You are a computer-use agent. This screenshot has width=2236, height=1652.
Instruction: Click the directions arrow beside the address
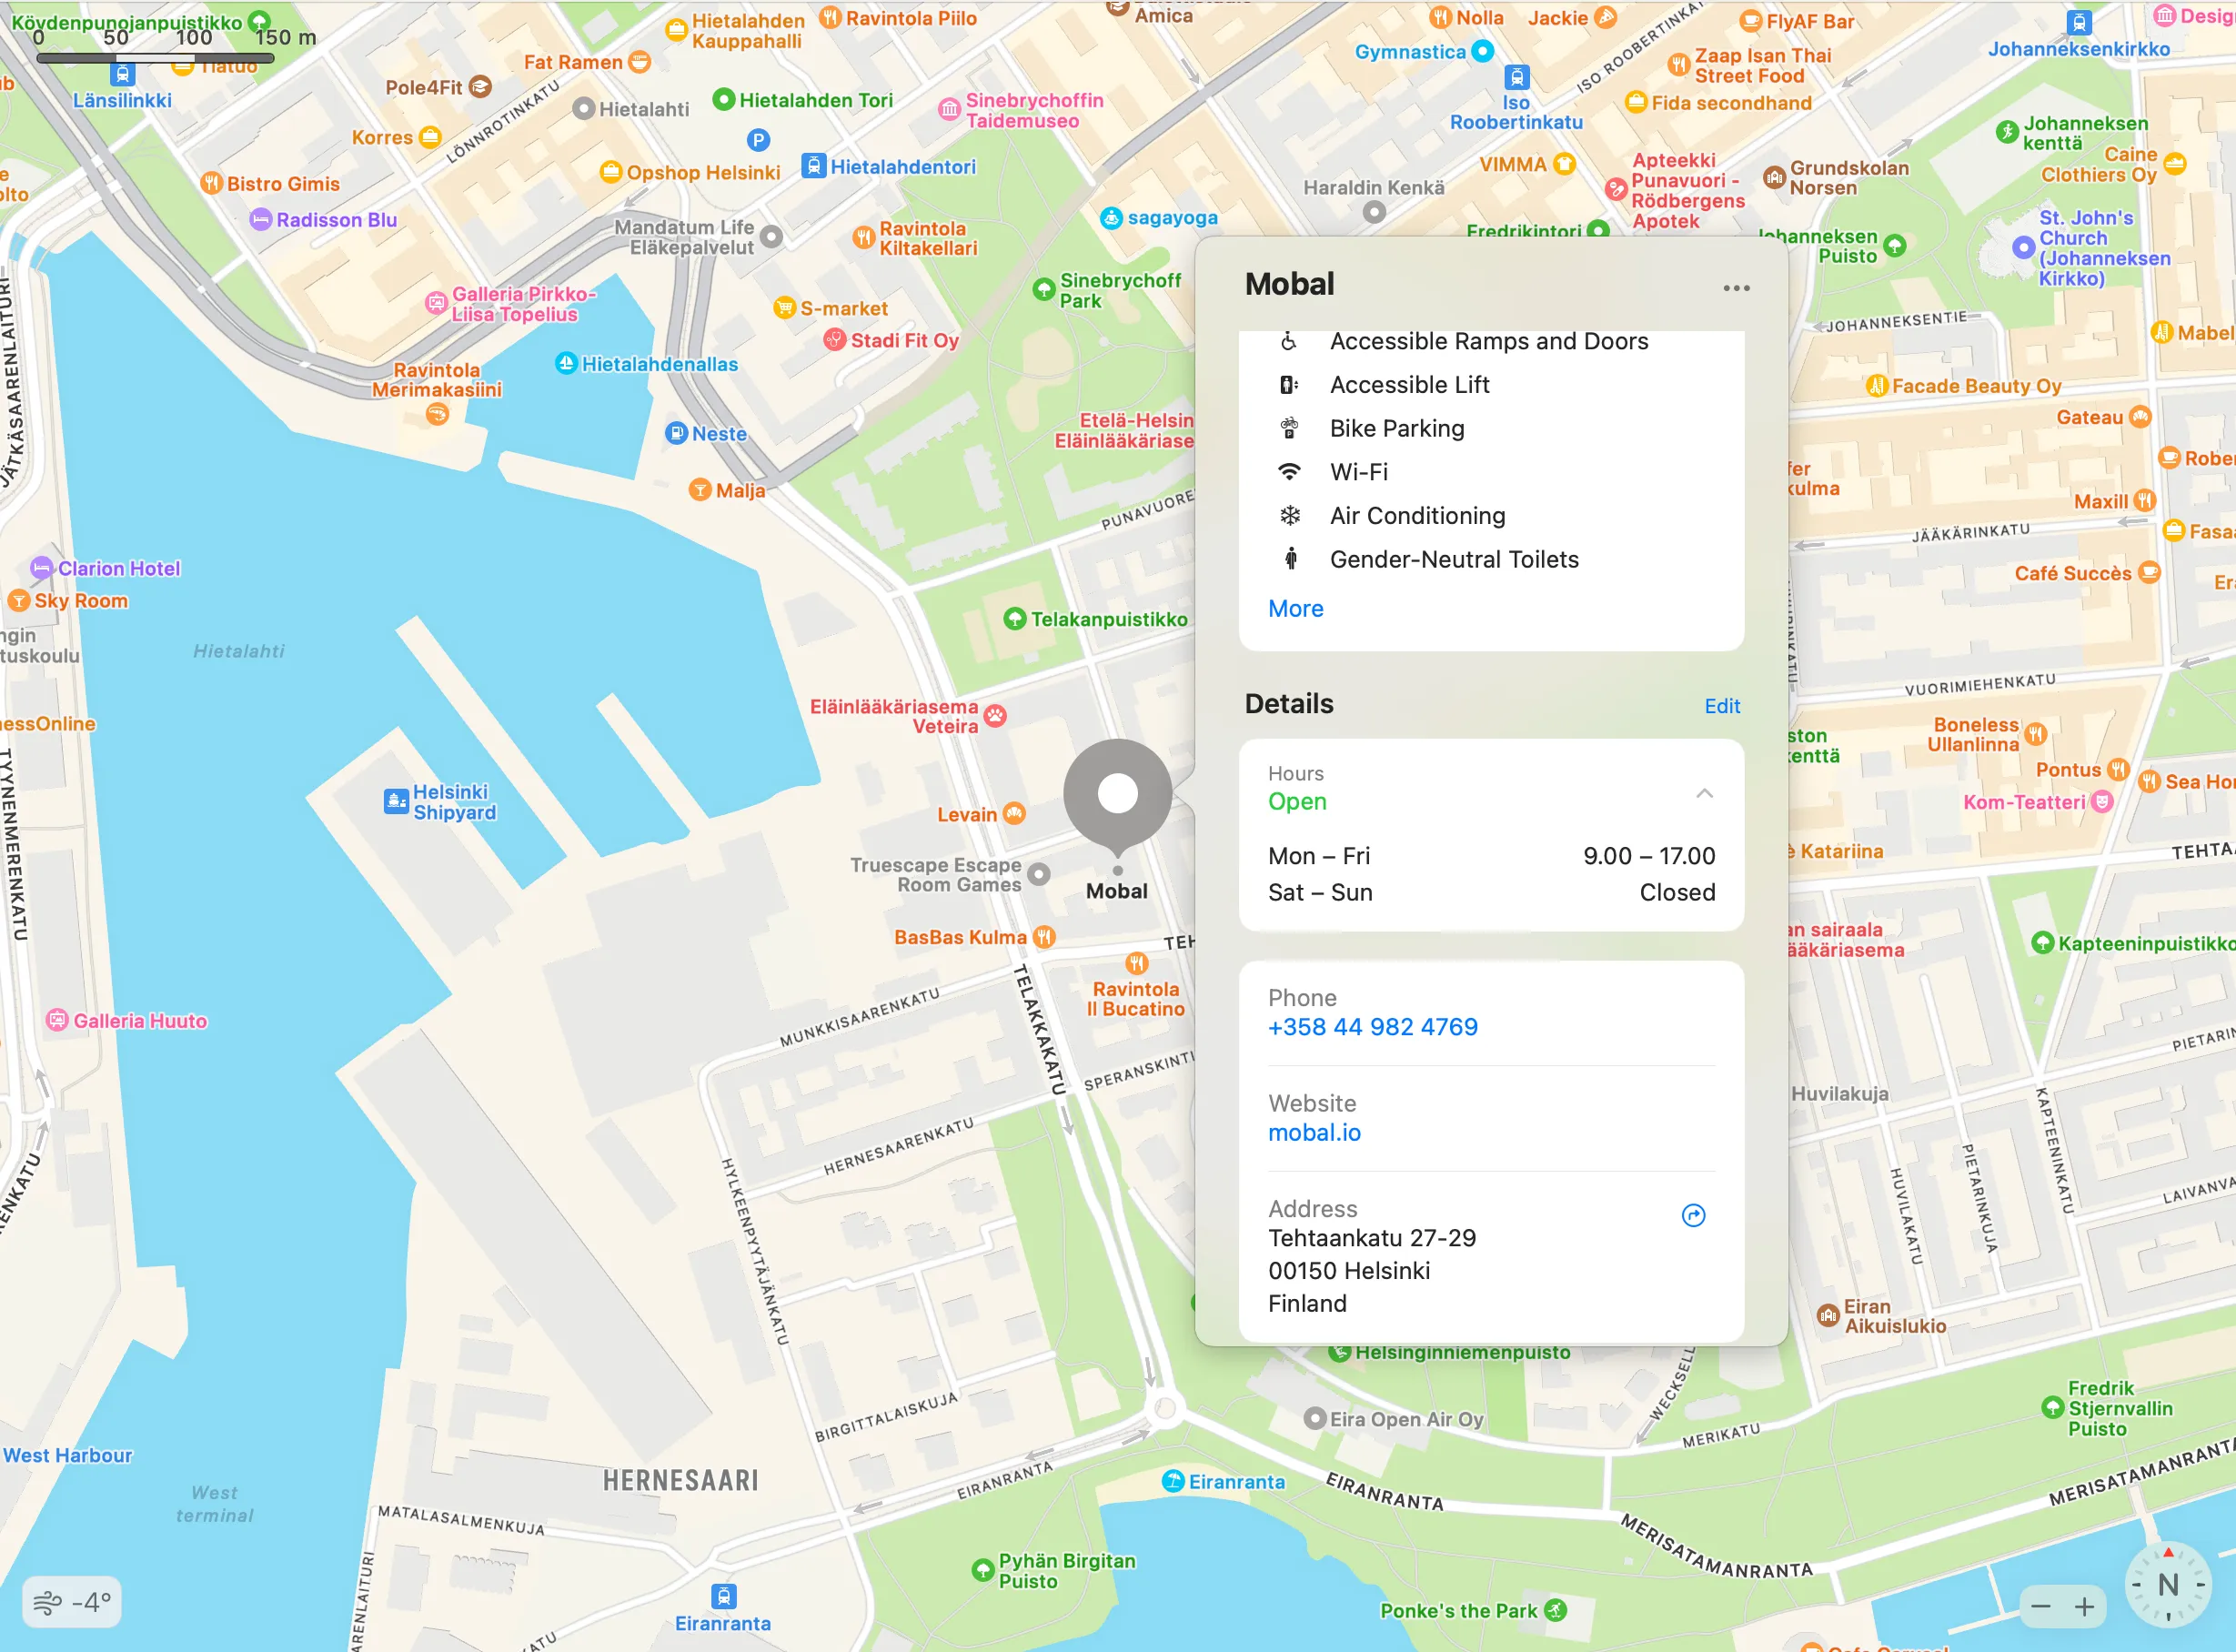[1693, 1215]
